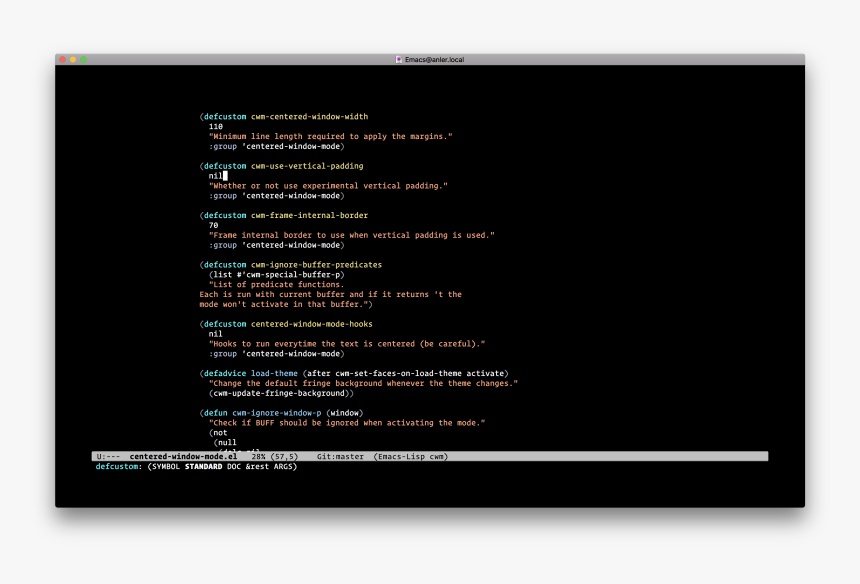Image resolution: width=860 pixels, height=584 pixels.
Task: Click docstring "Check if BUFF should be ignored"
Action: click(x=347, y=423)
